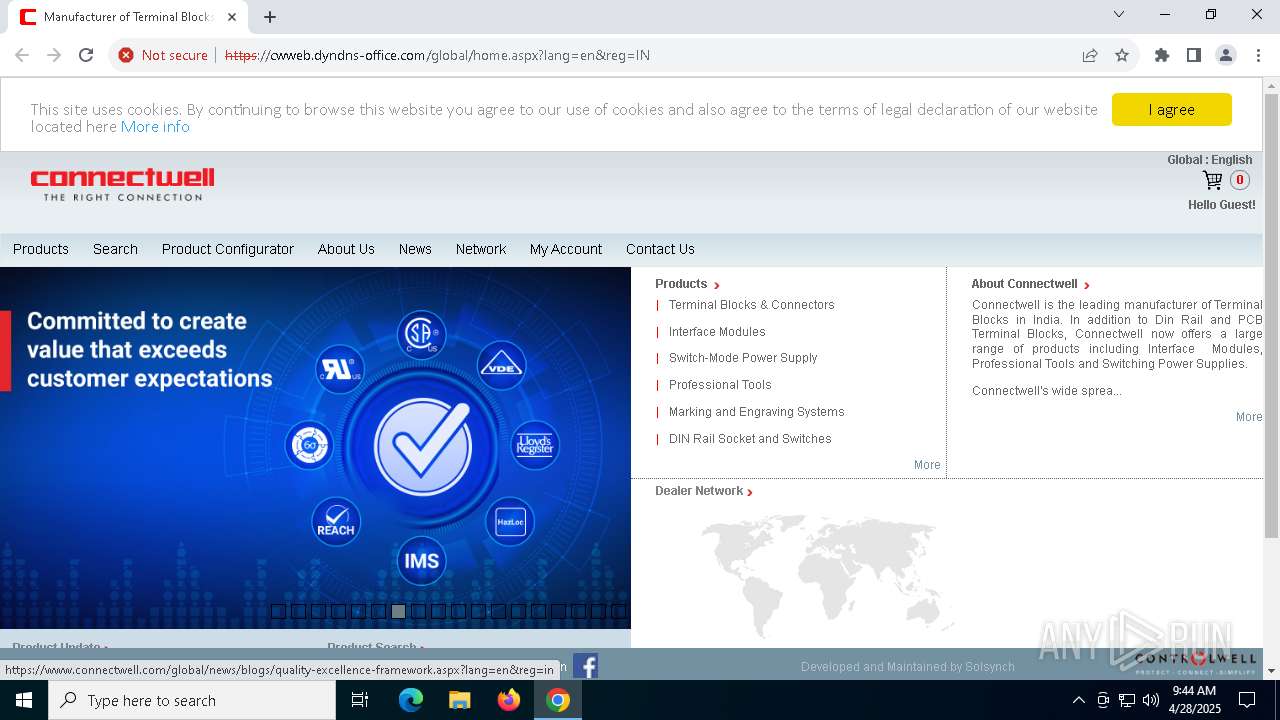Launch Firefox from taskbar
The height and width of the screenshot is (720, 1280).
pyautogui.click(x=509, y=700)
